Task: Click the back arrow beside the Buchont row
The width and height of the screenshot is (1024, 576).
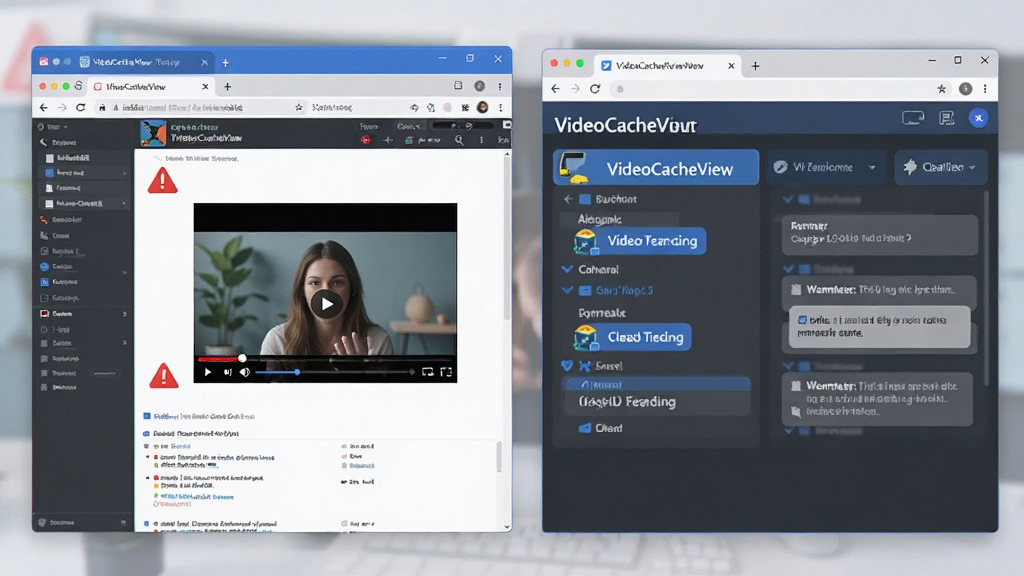Action: point(568,199)
